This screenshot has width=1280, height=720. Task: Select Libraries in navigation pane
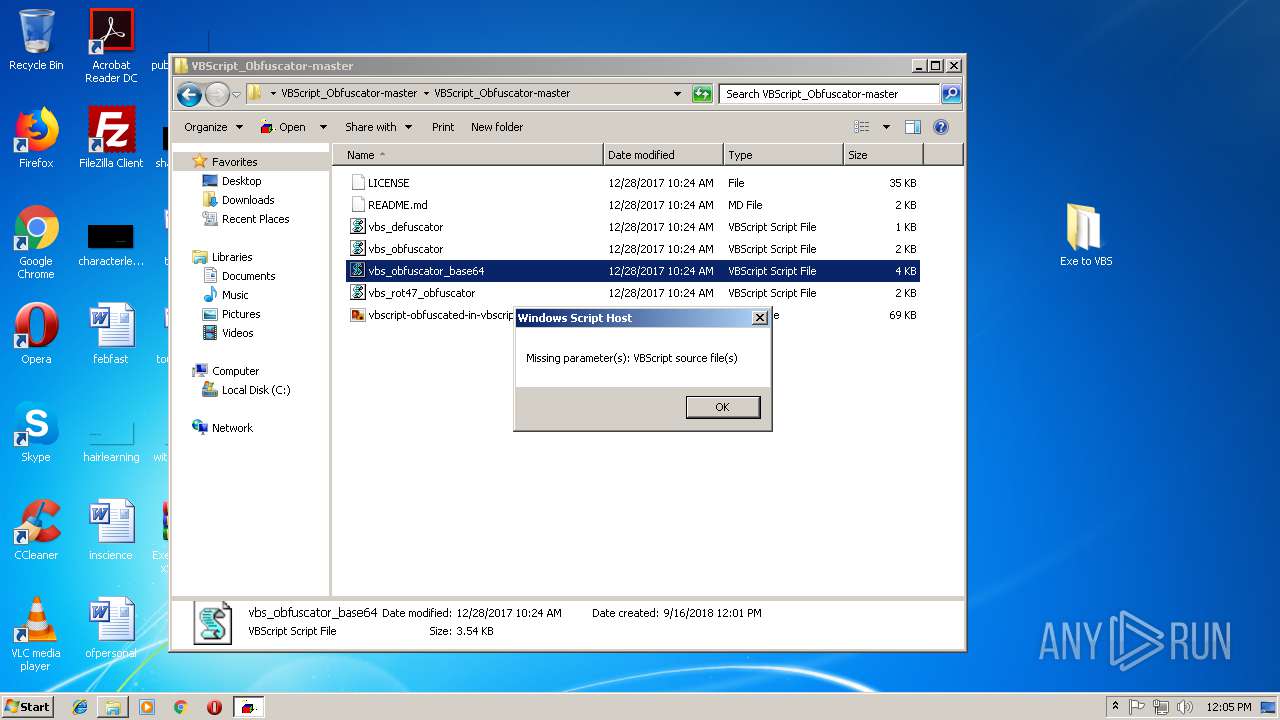(232, 257)
